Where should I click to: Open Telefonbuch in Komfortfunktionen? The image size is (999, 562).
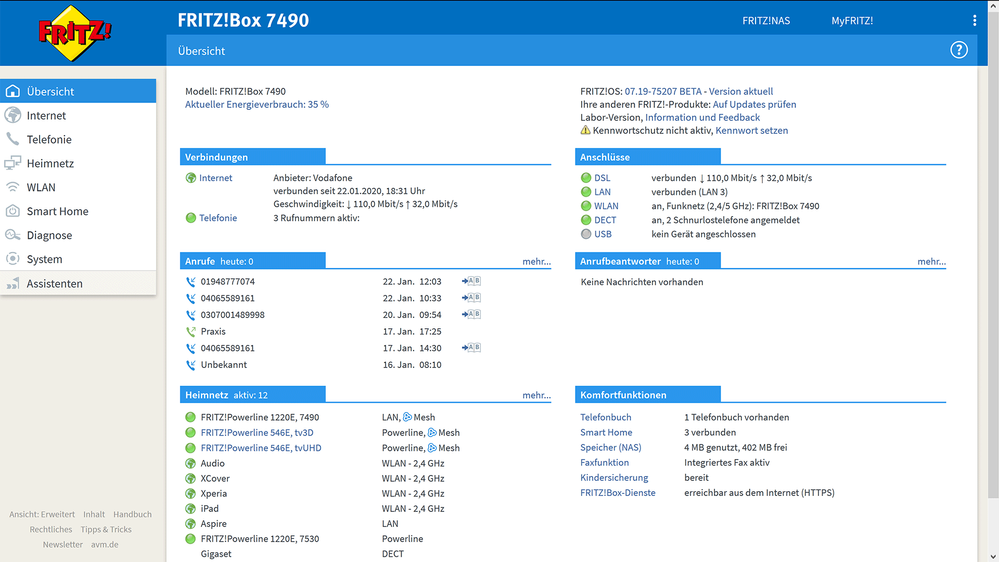pos(605,417)
